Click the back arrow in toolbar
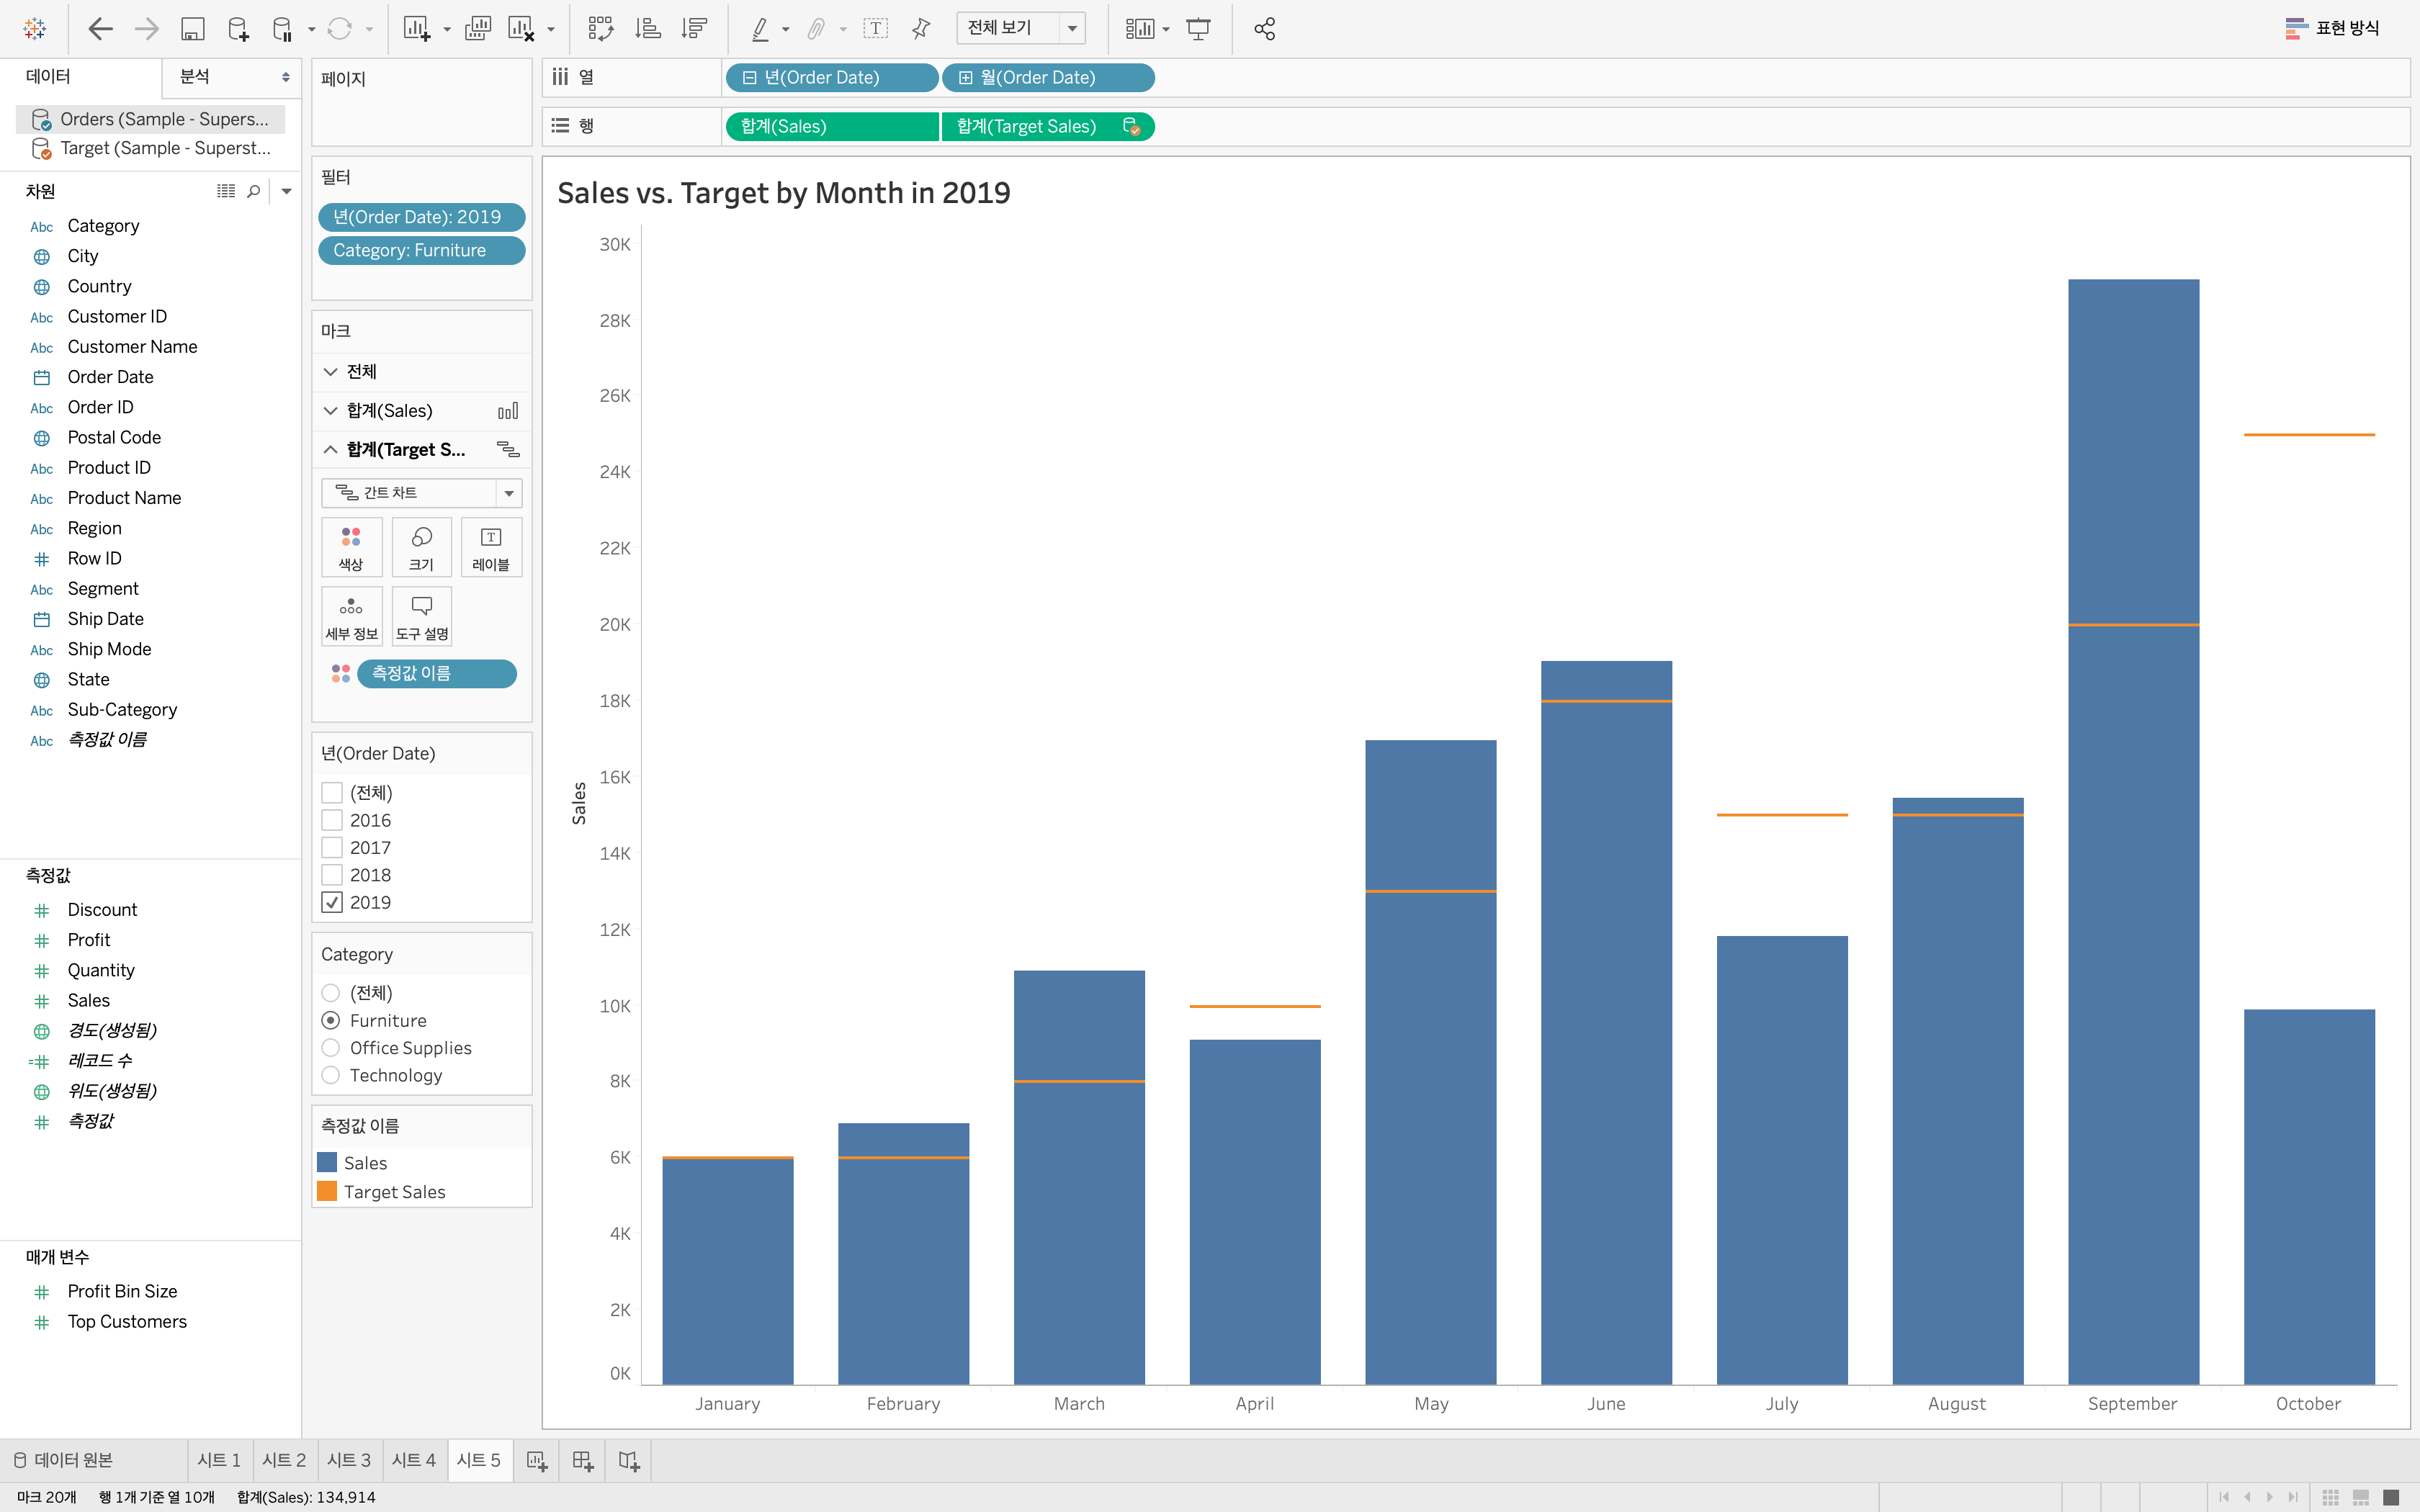Screen dimensions: 2420x1512 [x=100, y=29]
